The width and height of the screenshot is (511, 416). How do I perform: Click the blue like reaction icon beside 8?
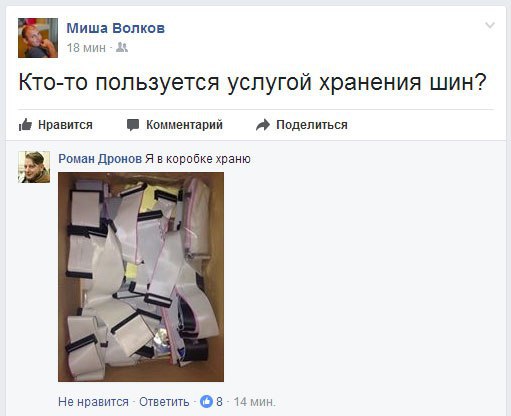click(206, 401)
